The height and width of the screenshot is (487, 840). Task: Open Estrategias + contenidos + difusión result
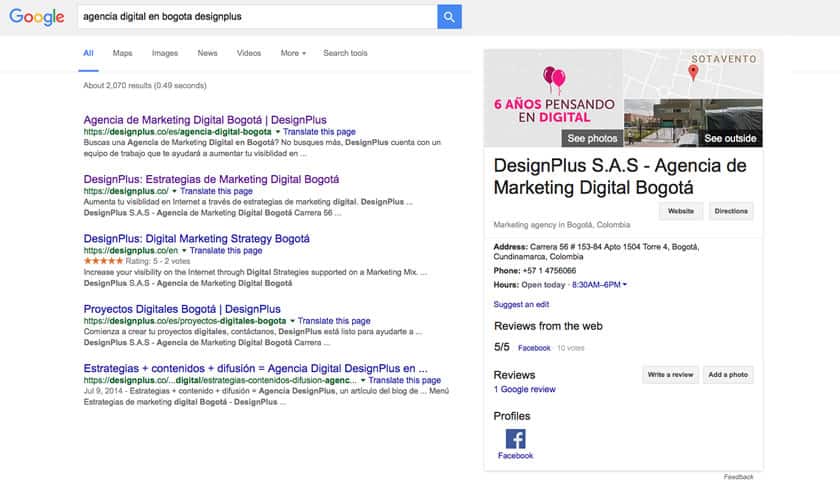[x=256, y=369]
